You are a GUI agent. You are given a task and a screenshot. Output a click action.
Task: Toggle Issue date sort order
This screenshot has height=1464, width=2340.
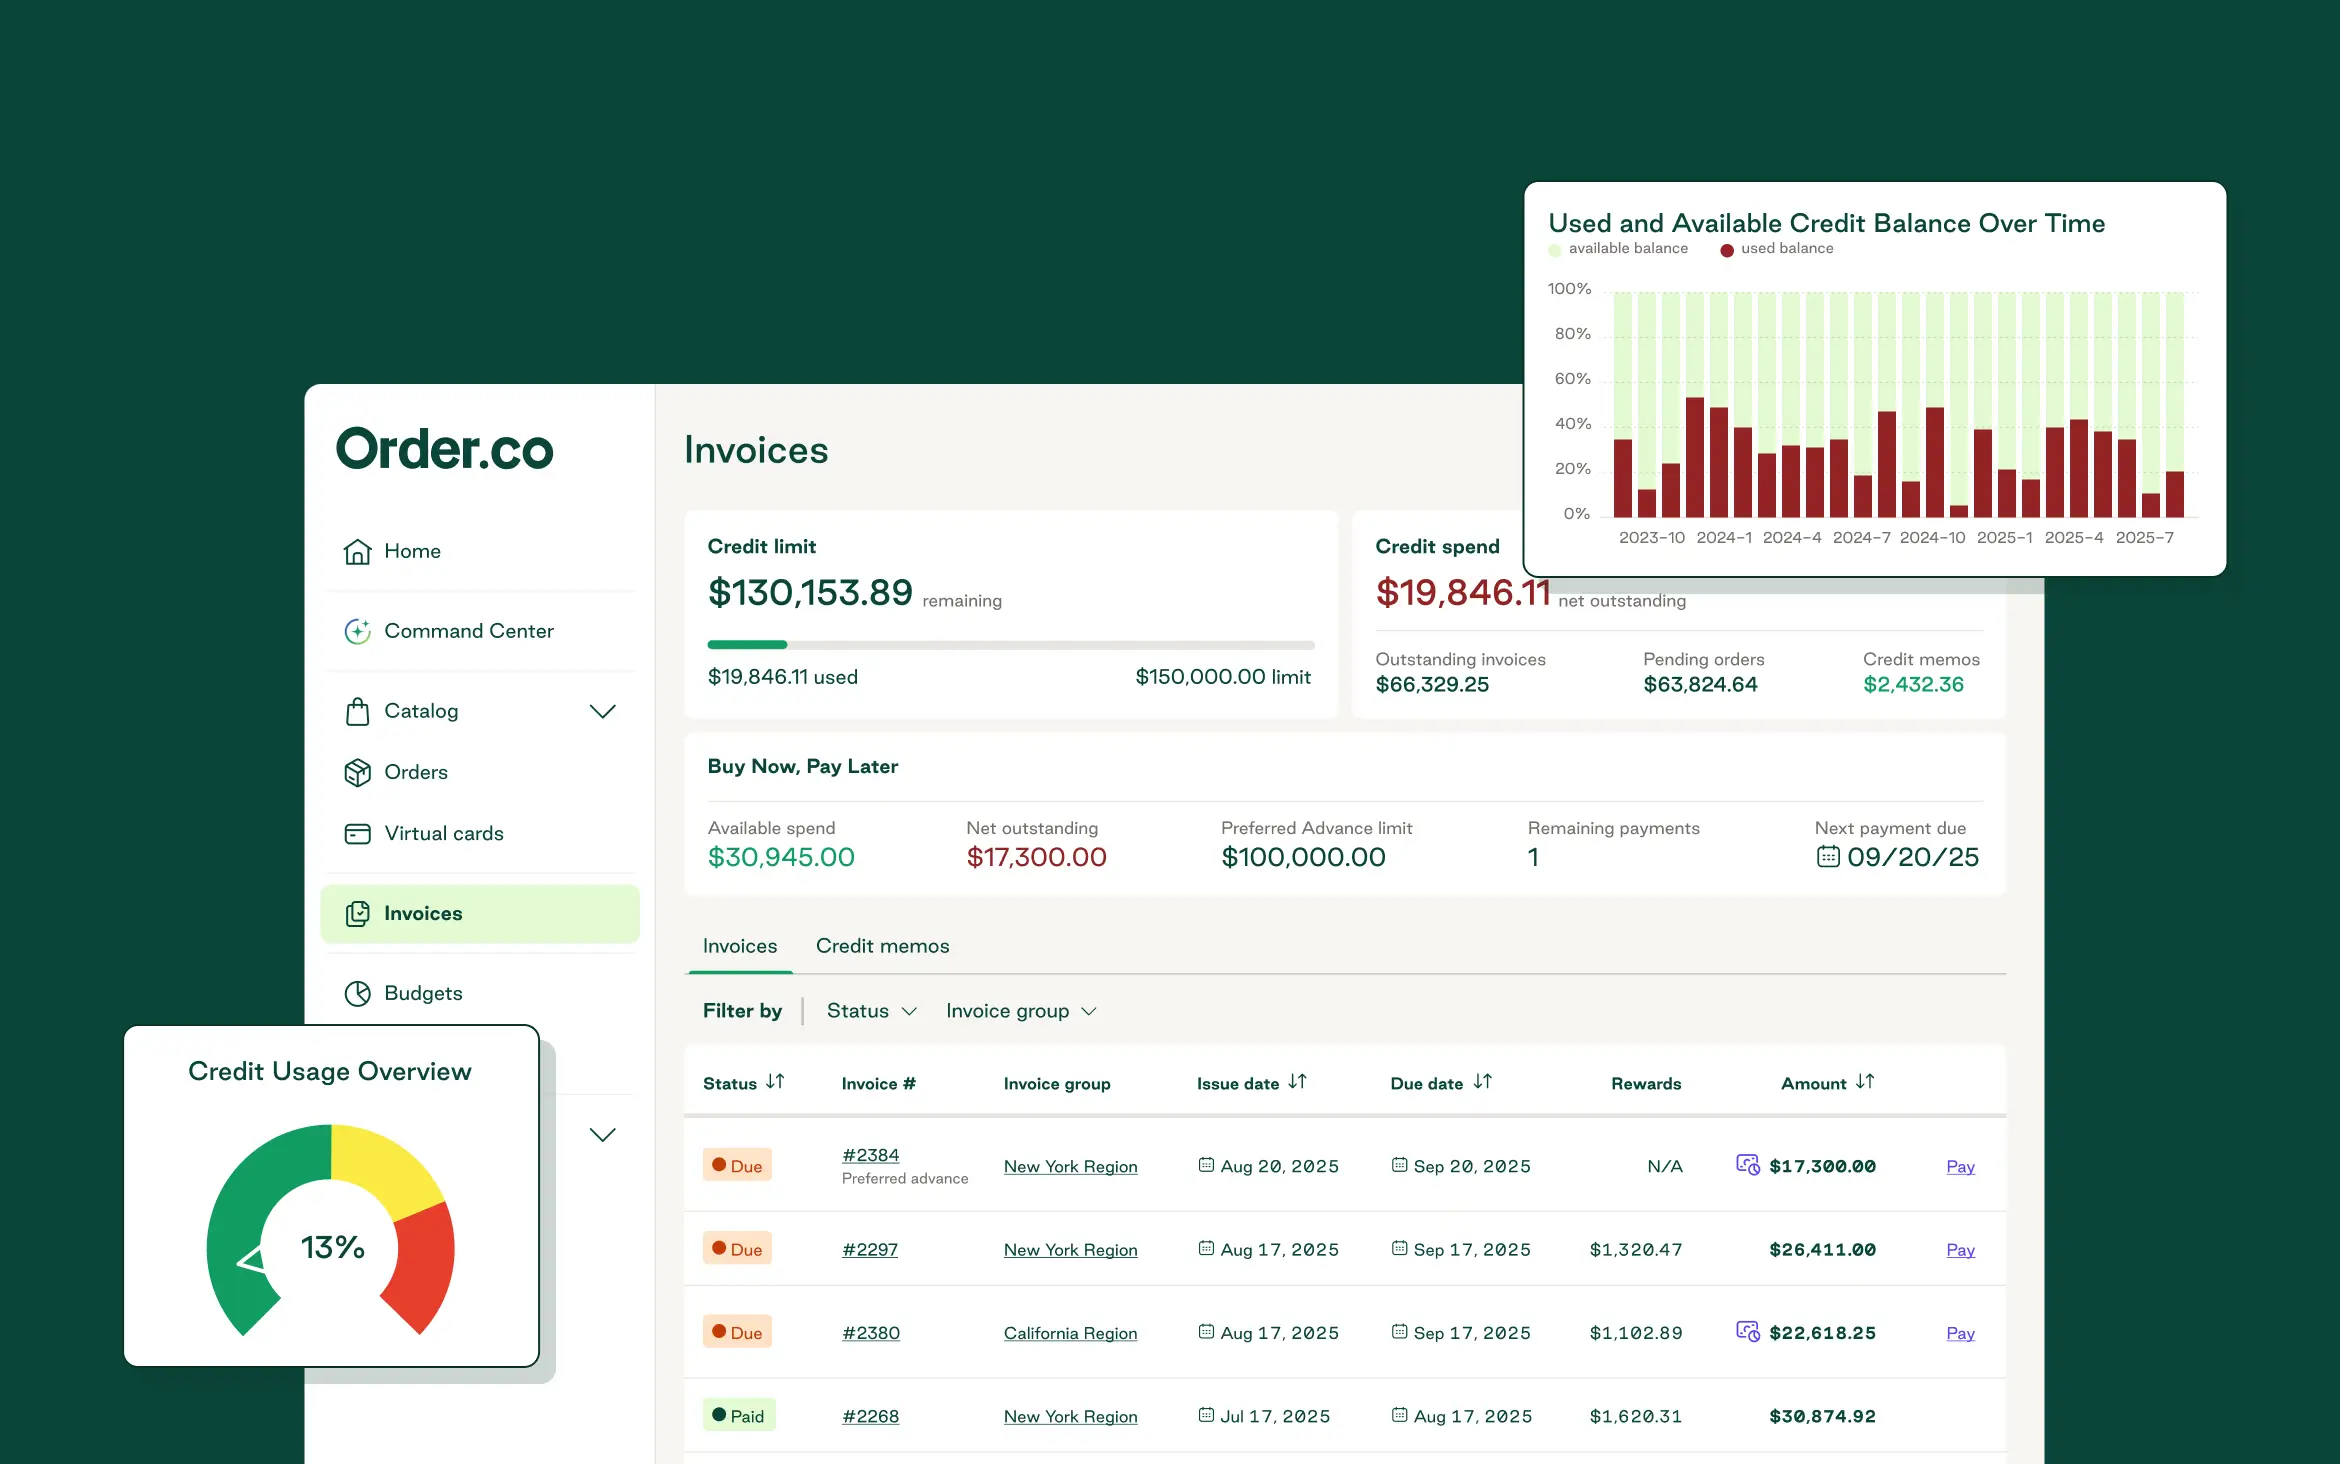coord(1297,1082)
